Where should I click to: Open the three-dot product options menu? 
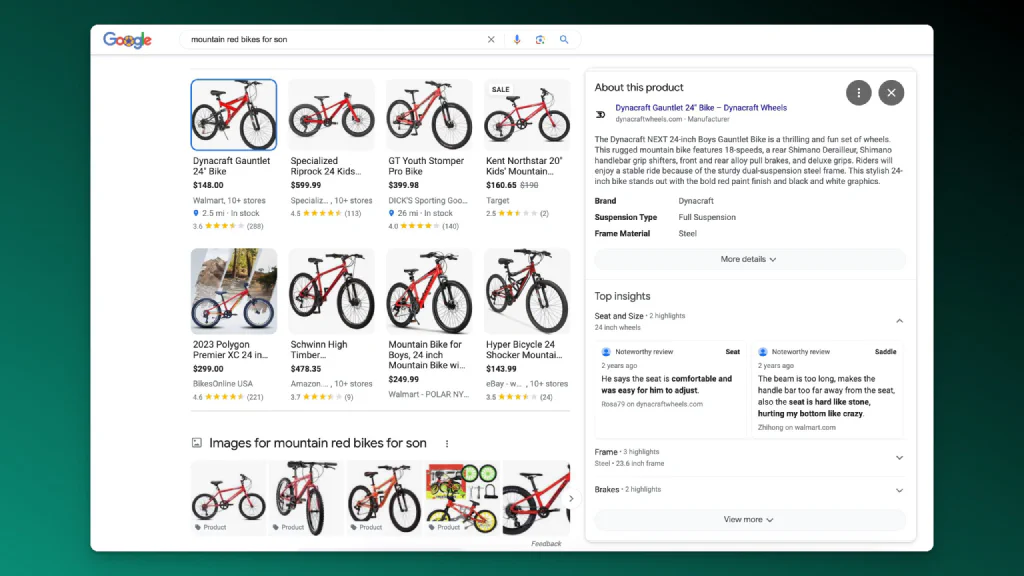pyautogui.click(x=859, y=93)
